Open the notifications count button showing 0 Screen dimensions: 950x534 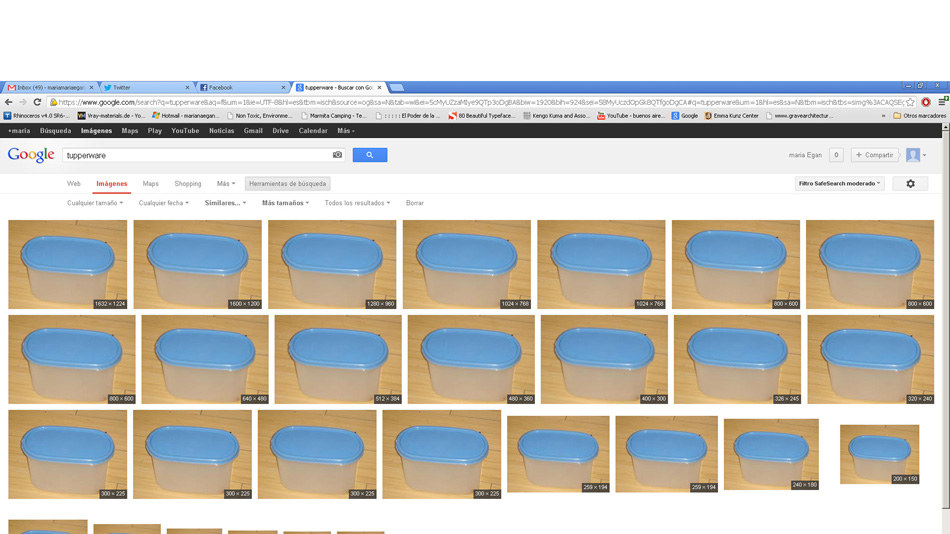(x=836, y=155)
